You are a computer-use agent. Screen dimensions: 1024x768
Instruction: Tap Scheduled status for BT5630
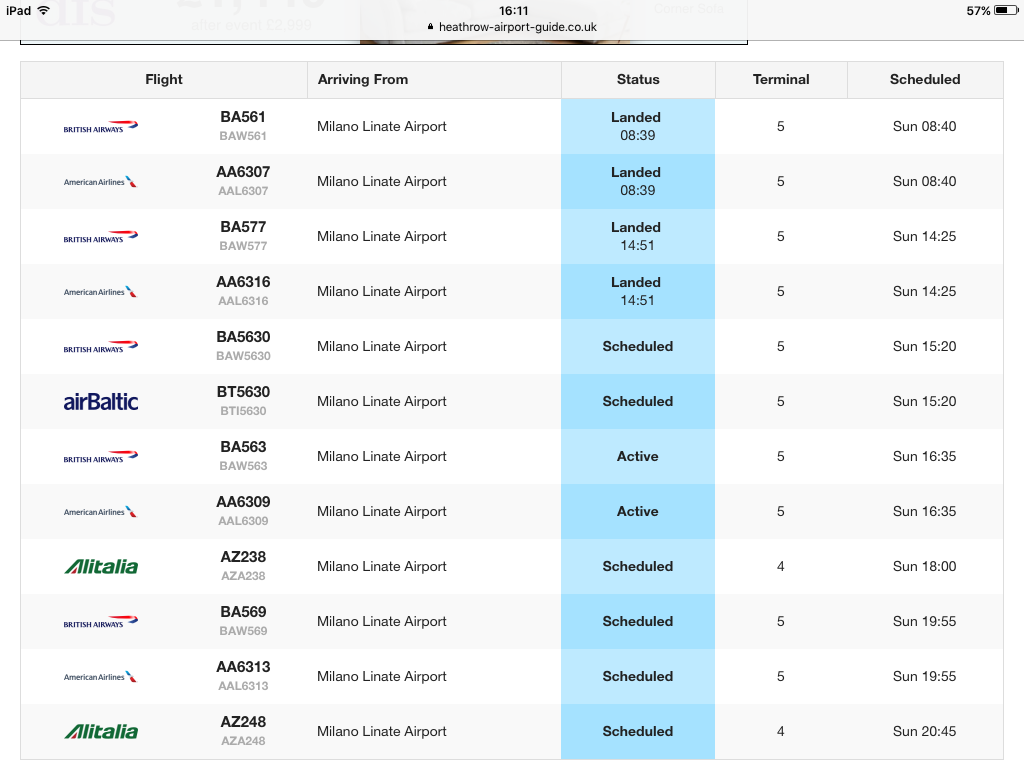coord(637,401)
